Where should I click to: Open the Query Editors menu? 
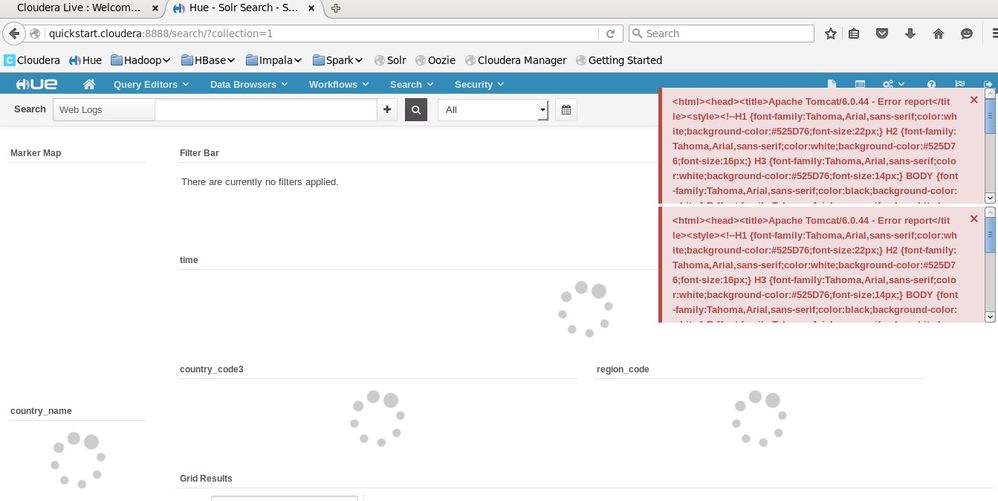click(151, 84)
